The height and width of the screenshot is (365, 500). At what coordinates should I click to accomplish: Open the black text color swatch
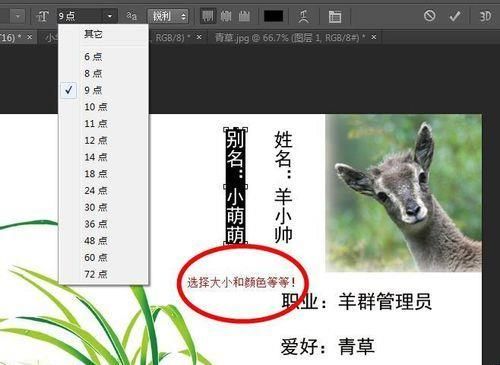tap(273, 16)
